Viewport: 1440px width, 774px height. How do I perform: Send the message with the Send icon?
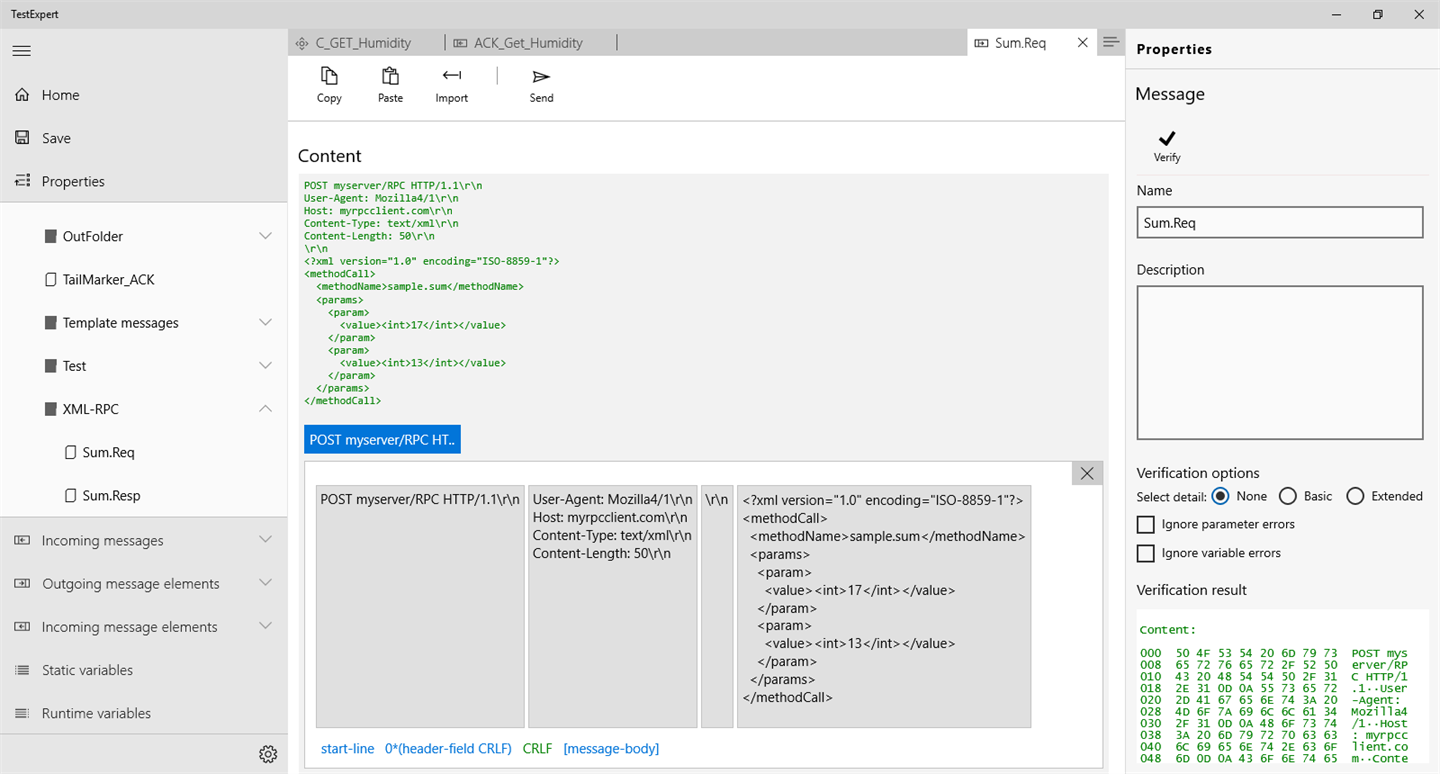[541, 77]
